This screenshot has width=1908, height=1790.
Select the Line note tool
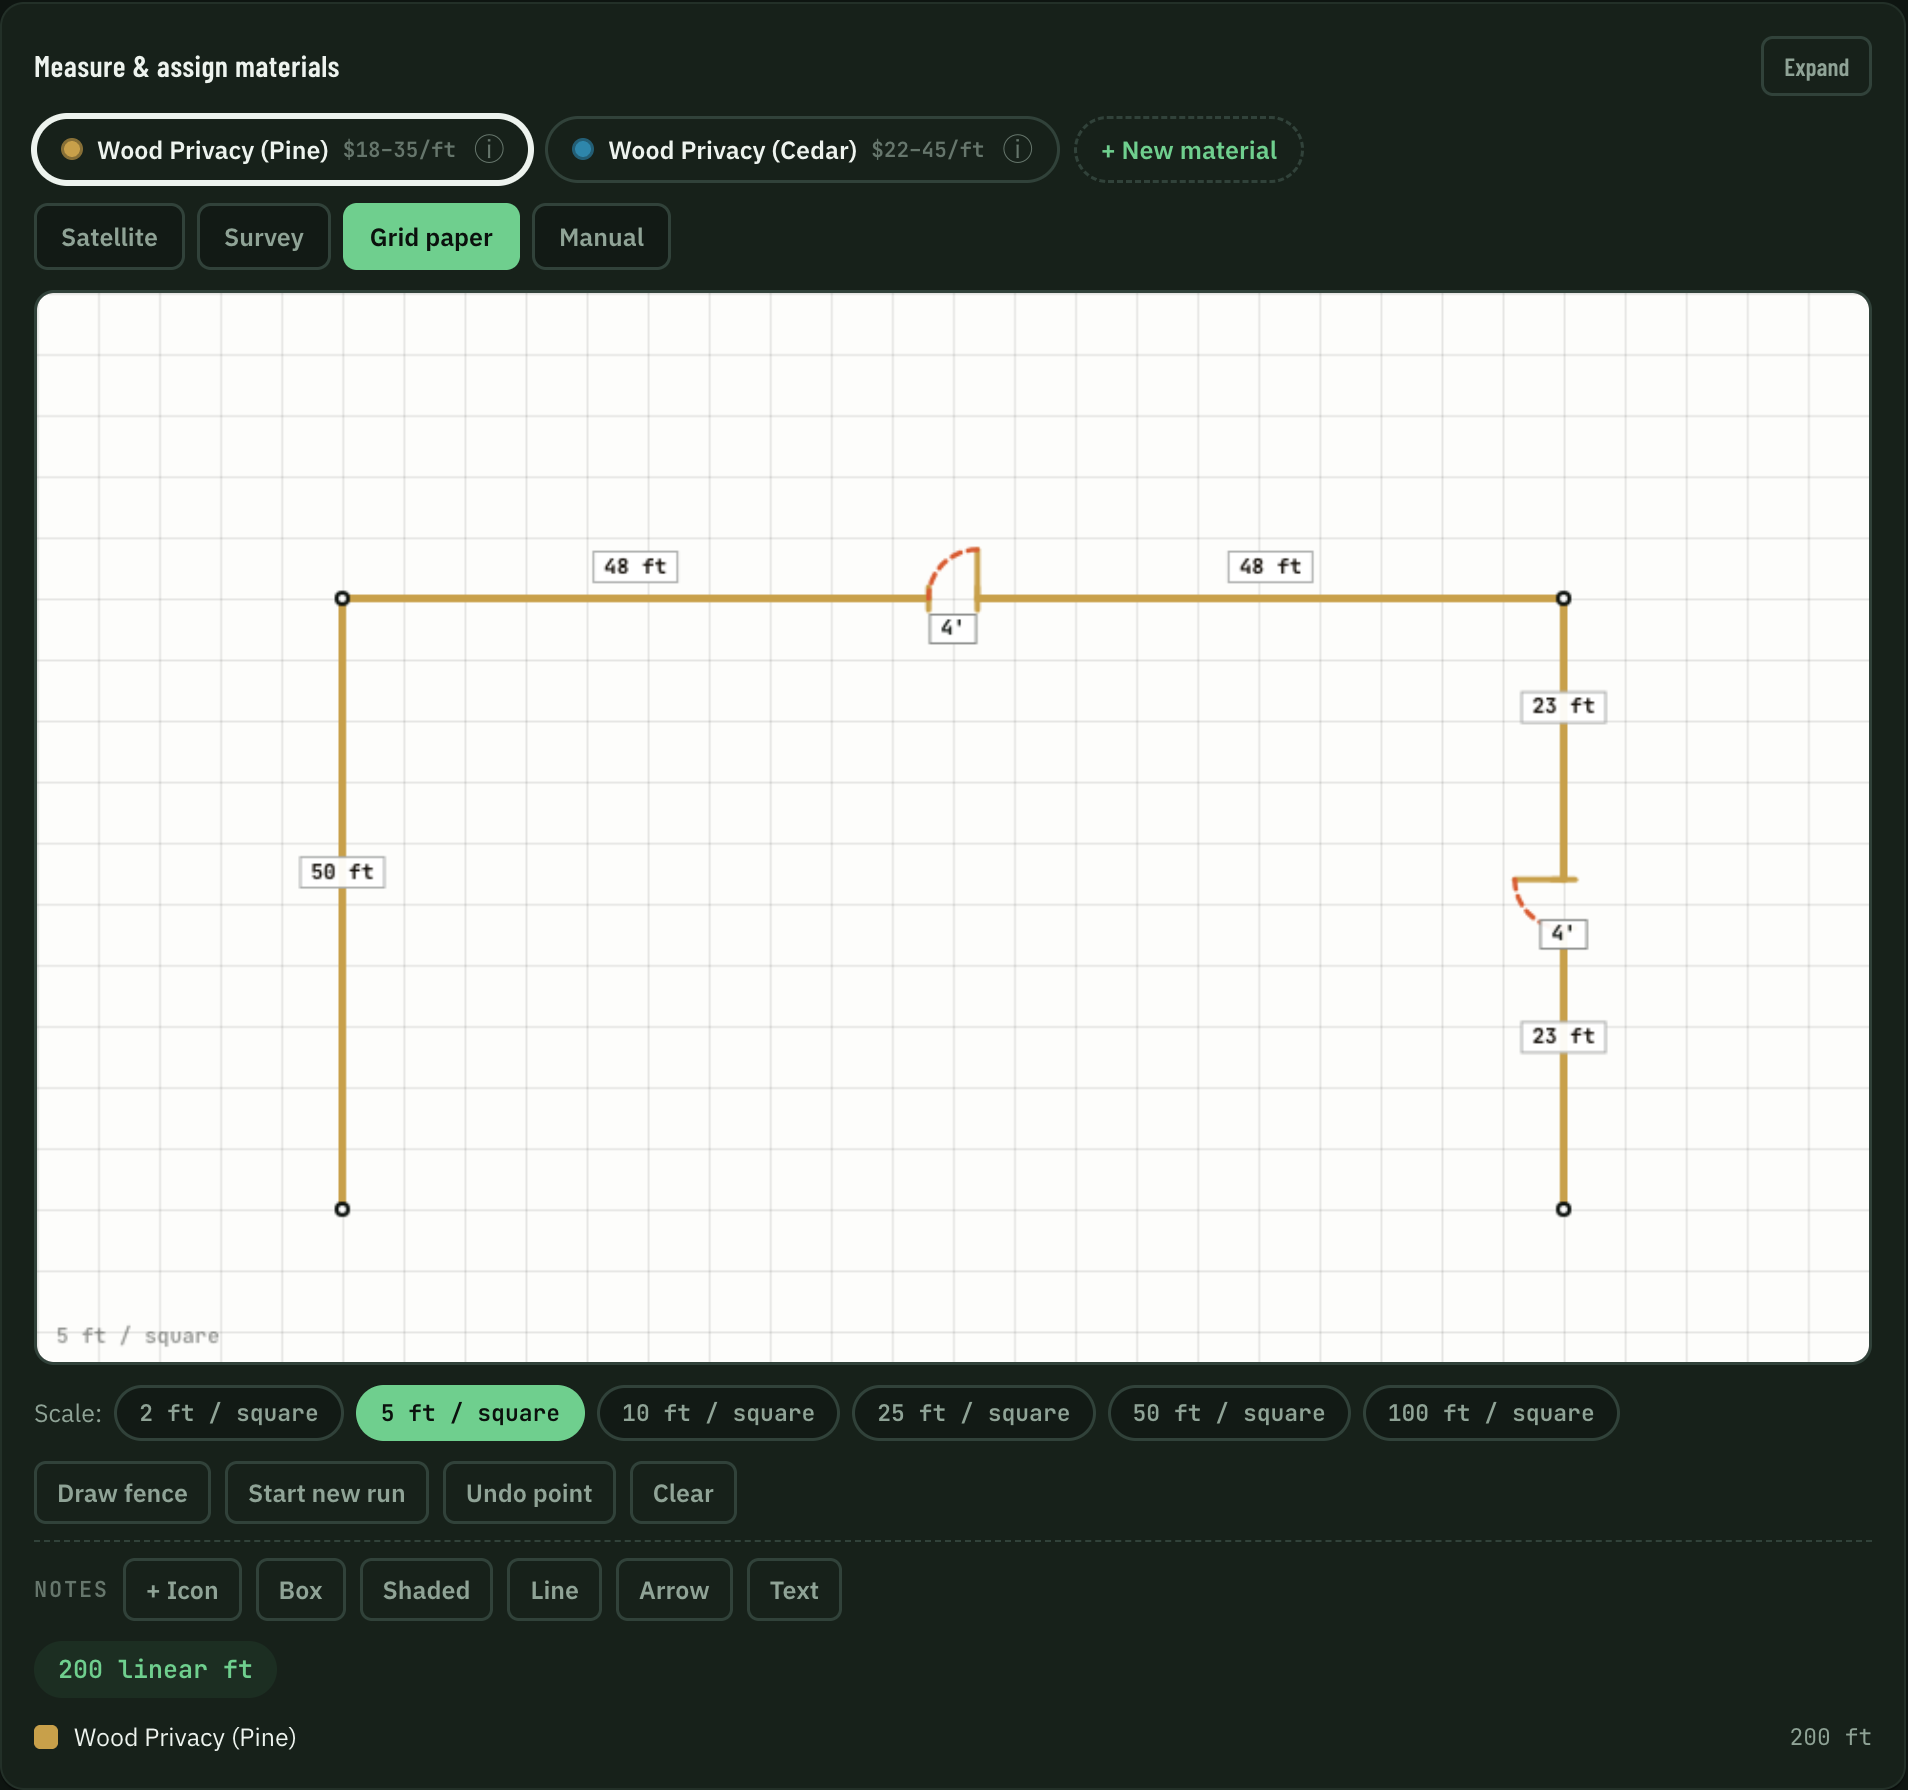pyautogui.click(x=554, y=1590)
